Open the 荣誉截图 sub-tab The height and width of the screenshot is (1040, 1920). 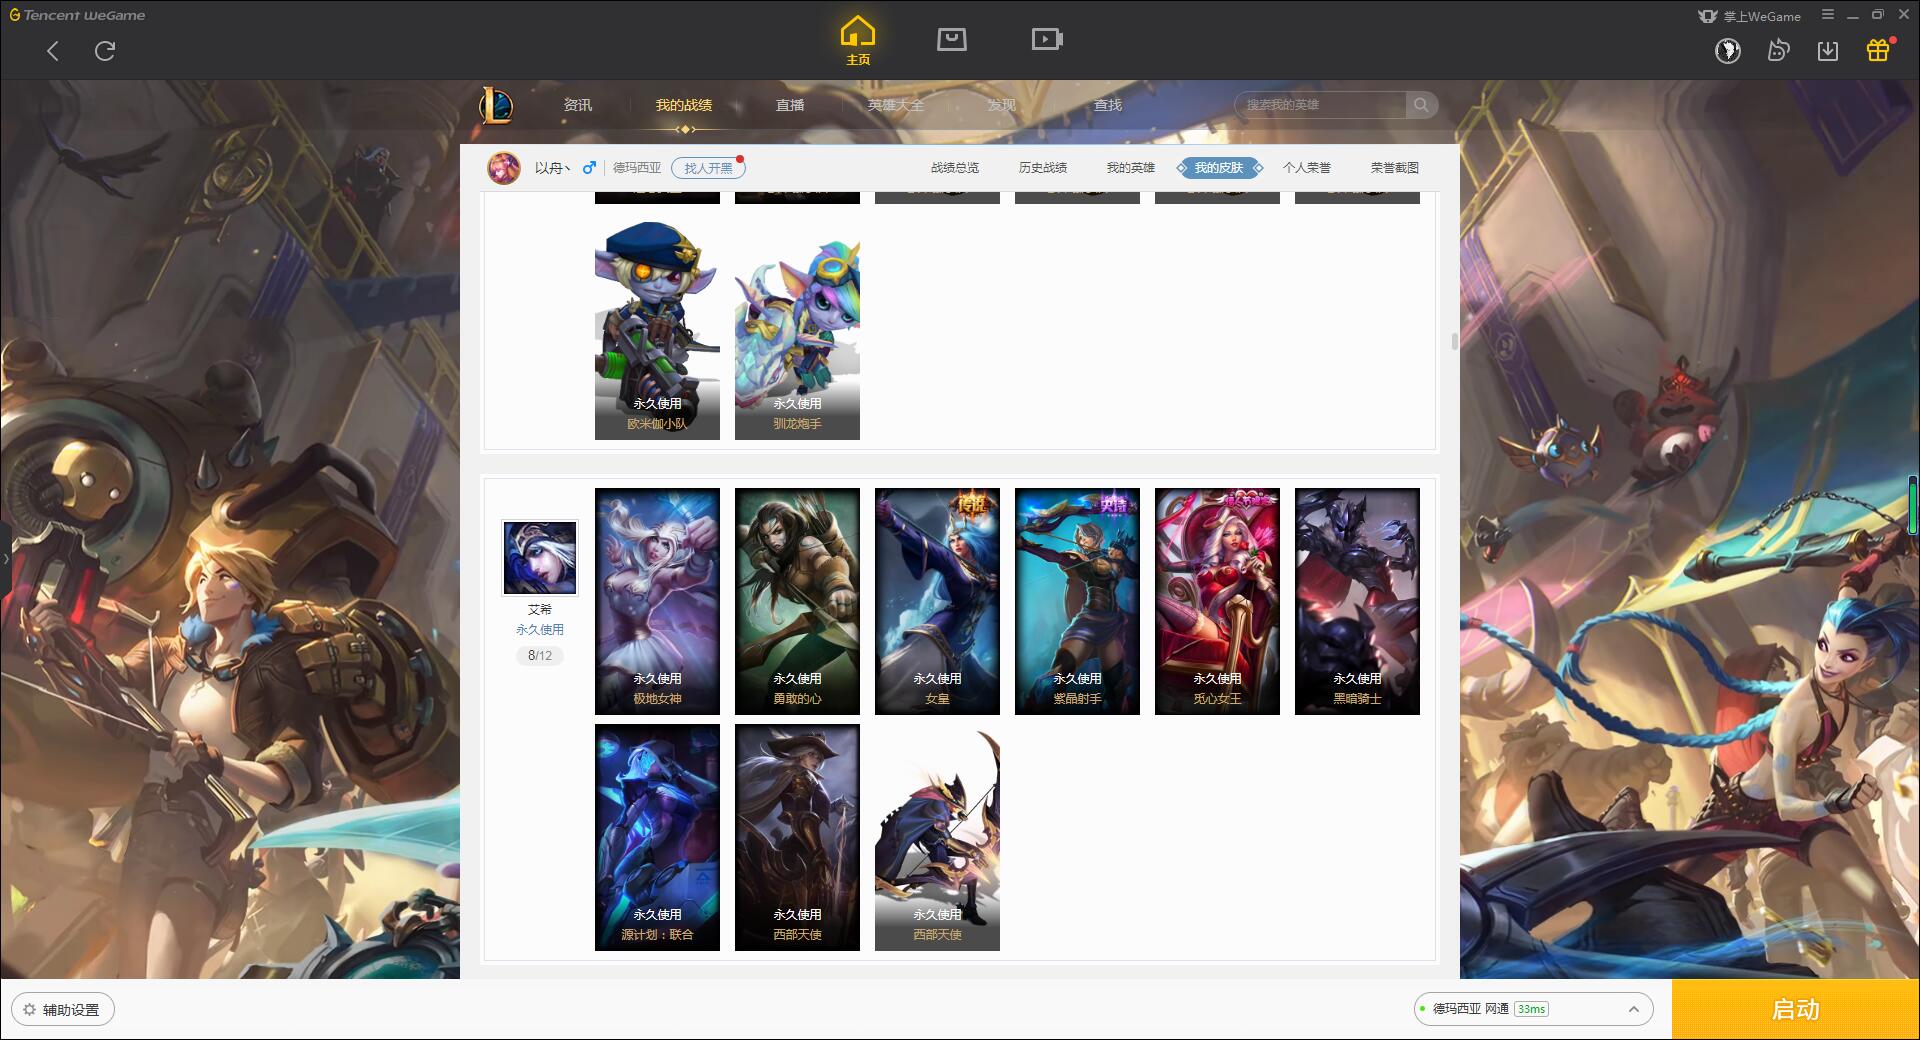pyautogui.click(x=1395, y=168)
